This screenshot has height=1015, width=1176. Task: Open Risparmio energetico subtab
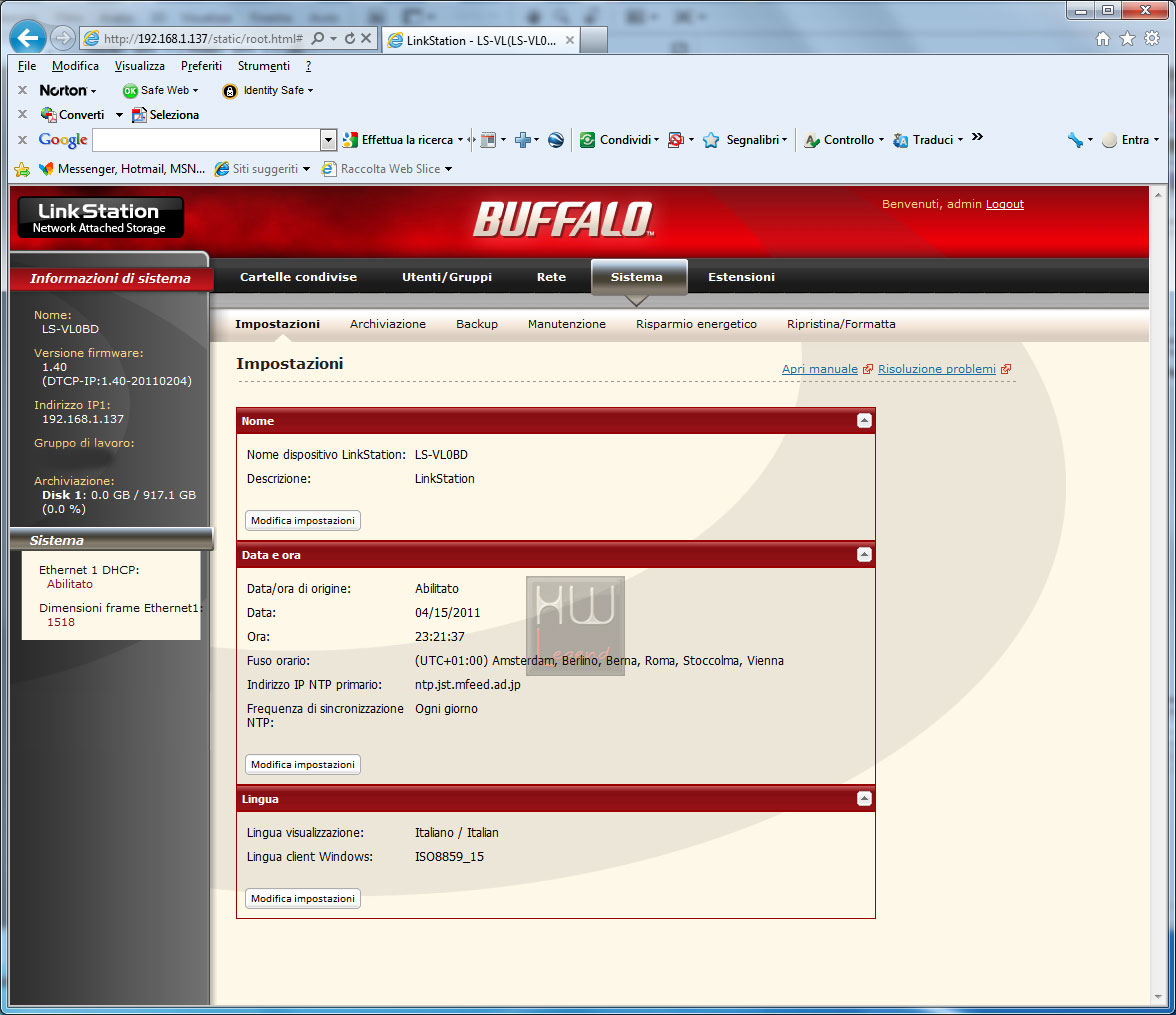point(696,324)
